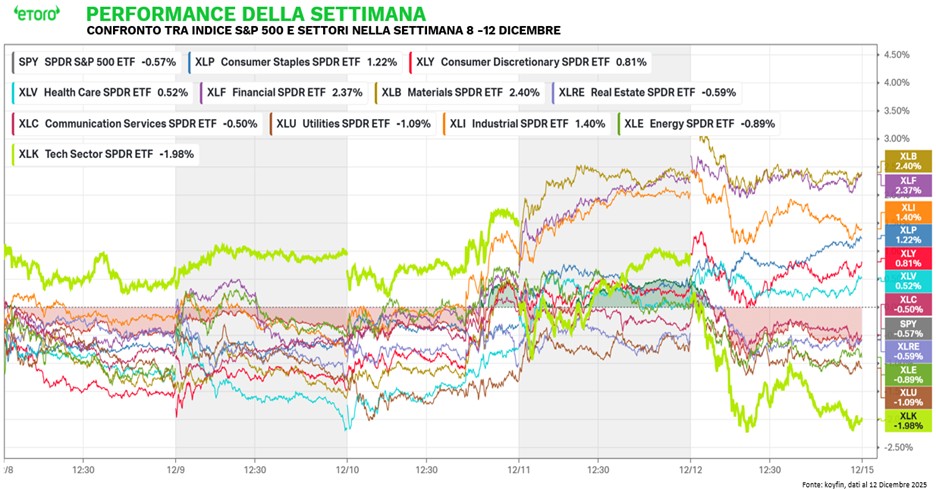Image resolution: width=936 pixels, height=489 pixels.
Task: Click the red XLY 0.81% axis tag
Action: coord(903,260)
